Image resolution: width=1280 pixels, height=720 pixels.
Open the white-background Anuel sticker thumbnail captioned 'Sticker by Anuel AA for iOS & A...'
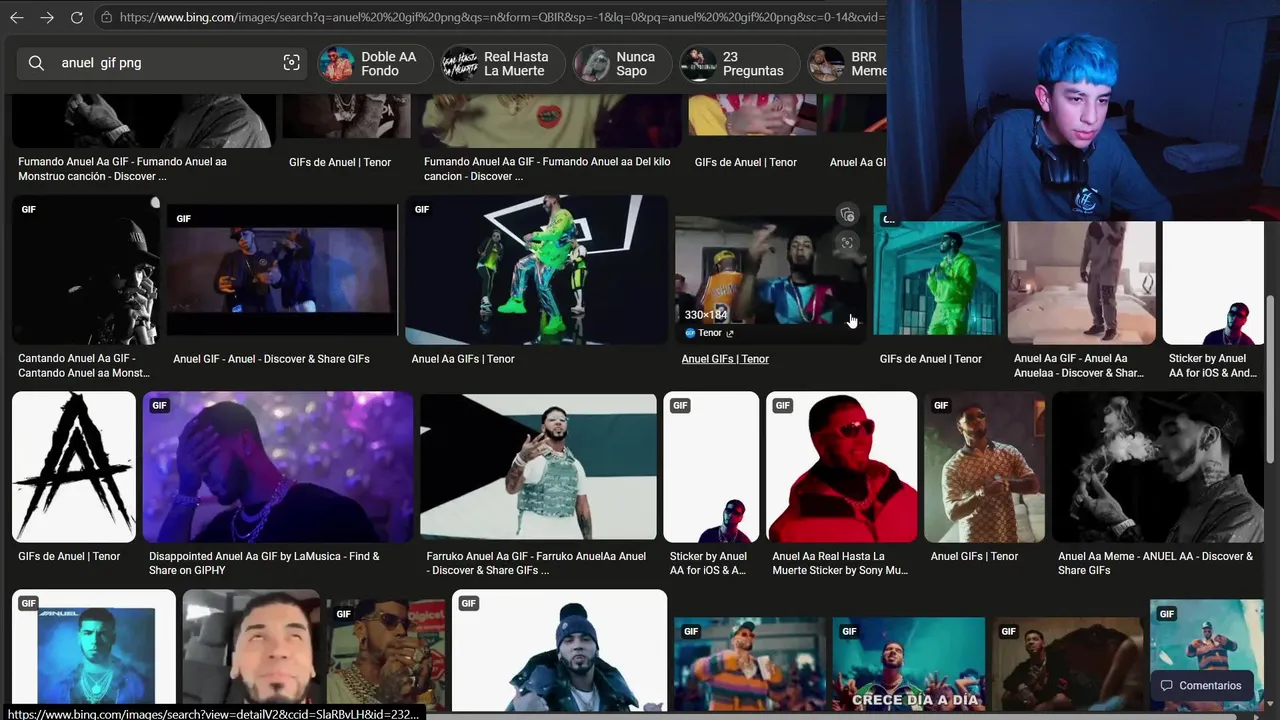pos(711,467)
